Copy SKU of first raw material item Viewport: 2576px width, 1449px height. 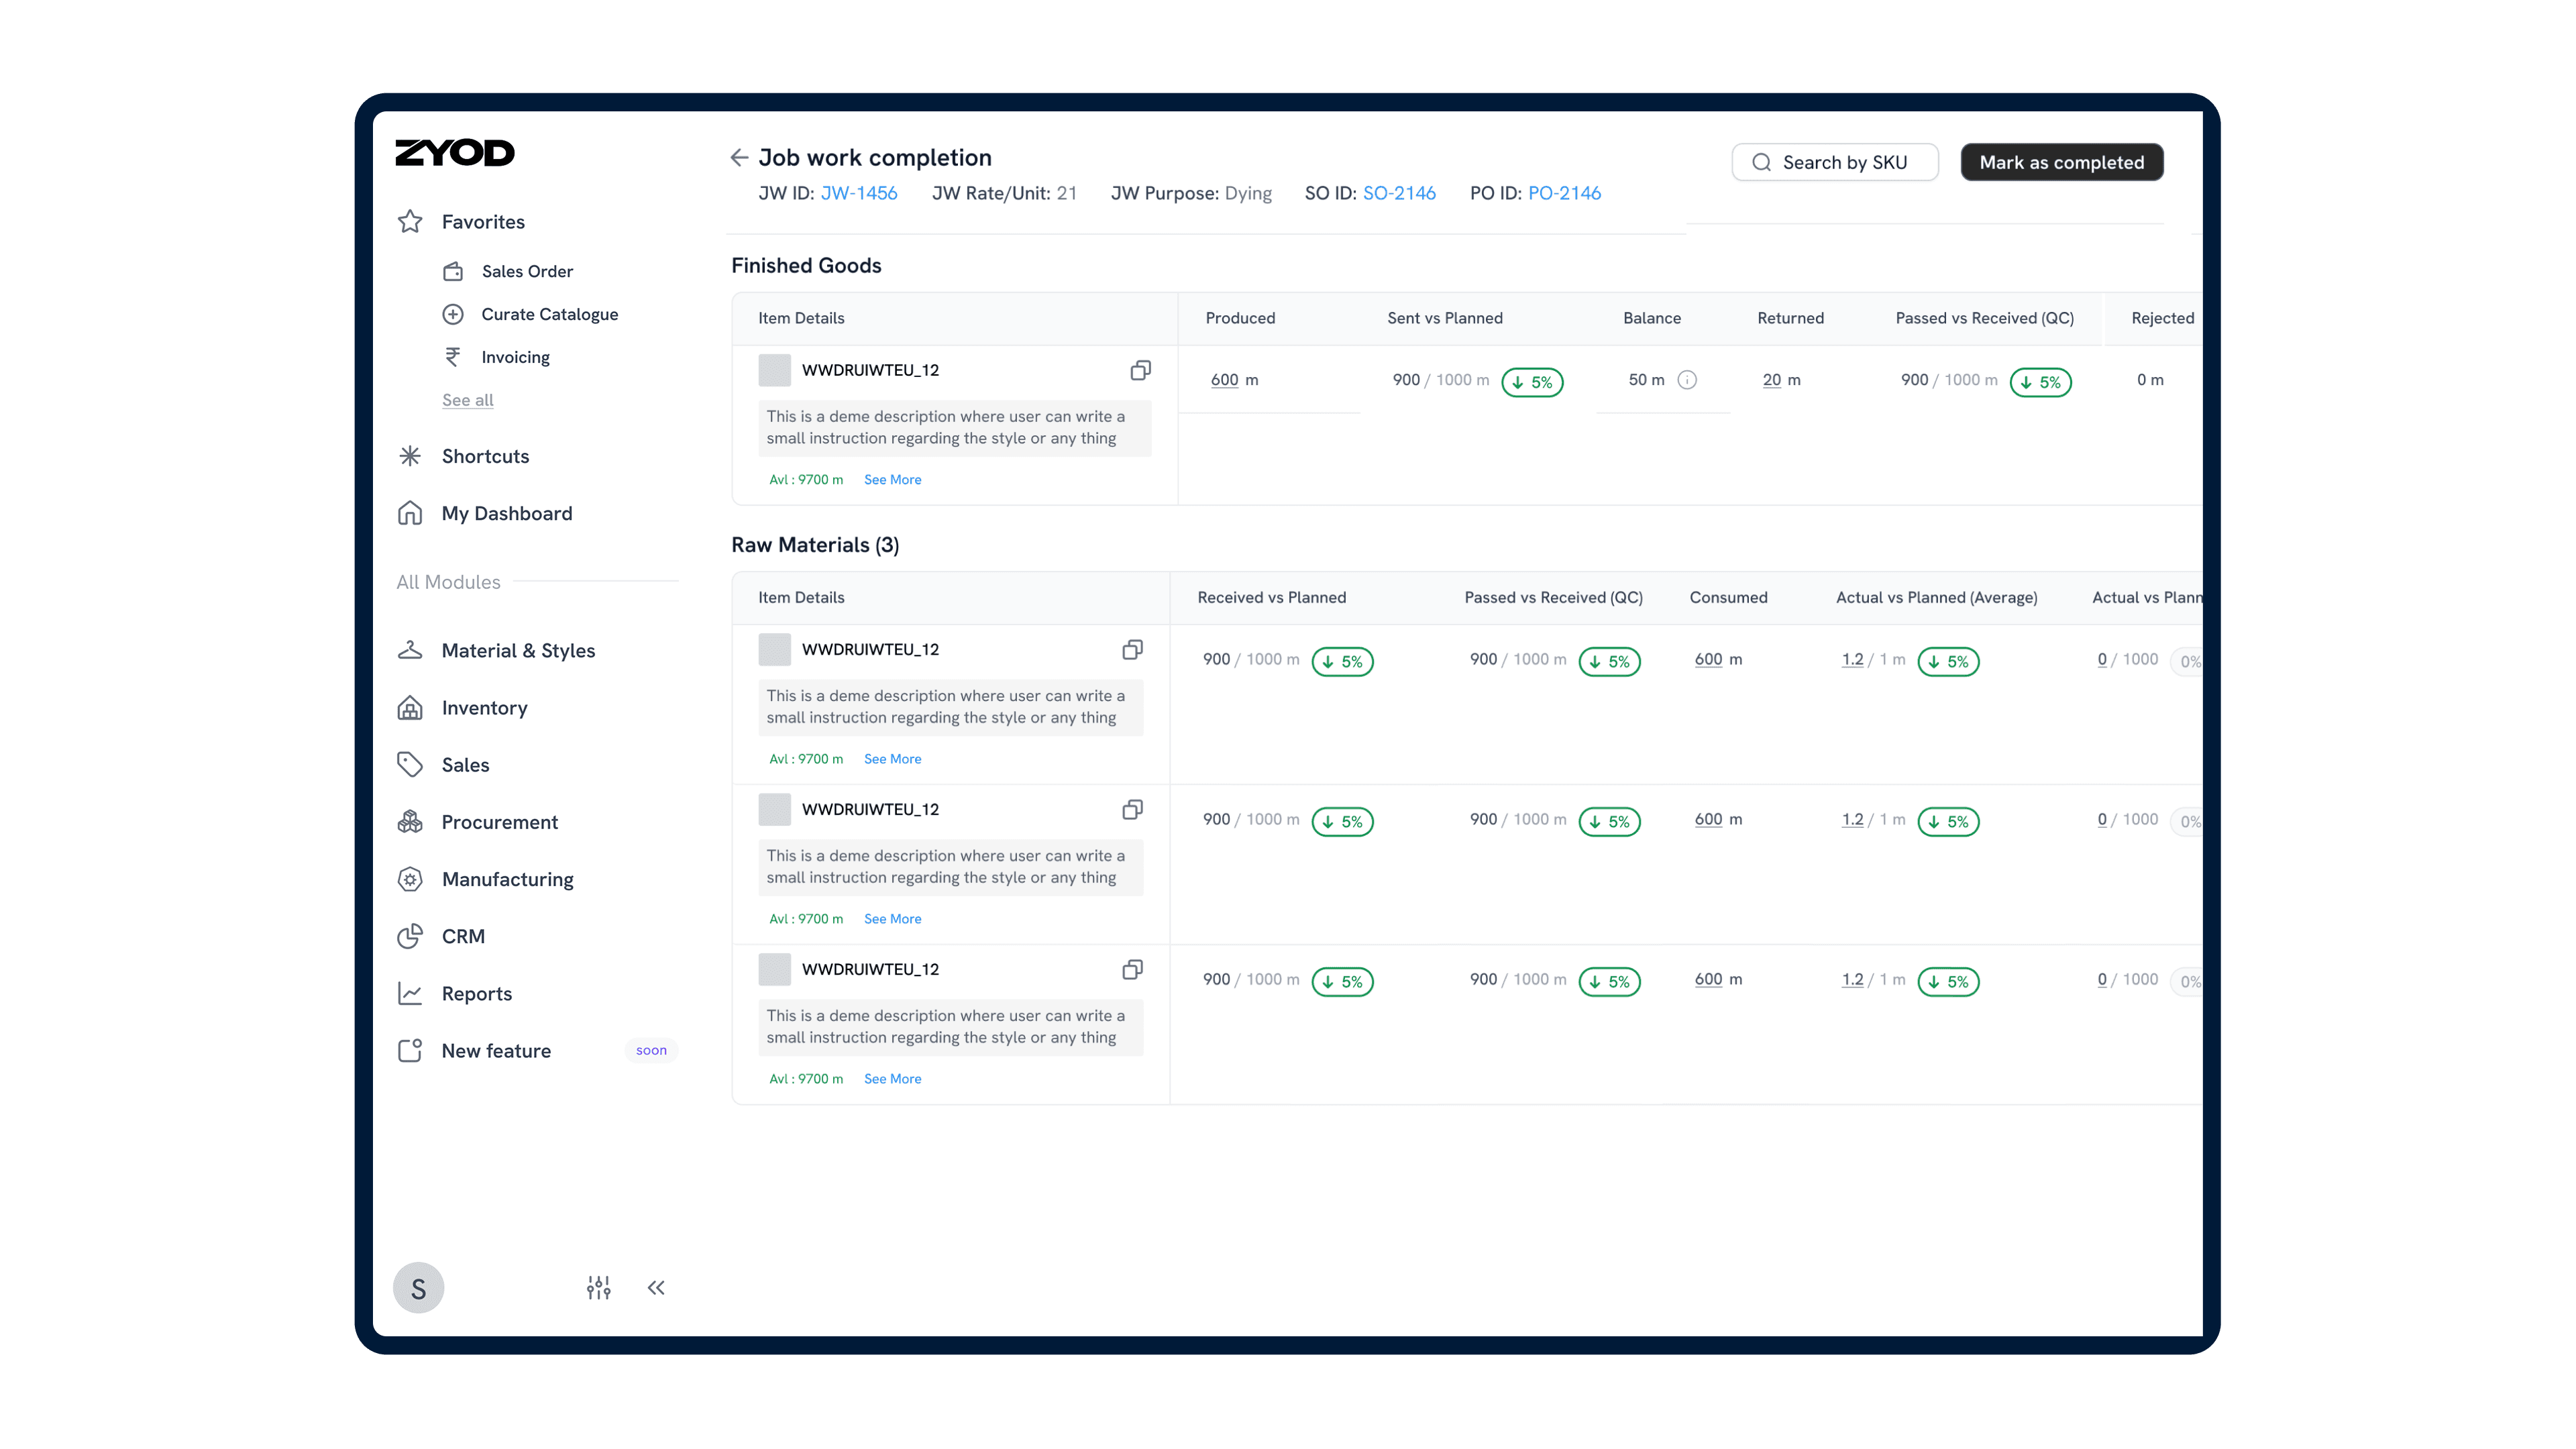click(1132, 650)
